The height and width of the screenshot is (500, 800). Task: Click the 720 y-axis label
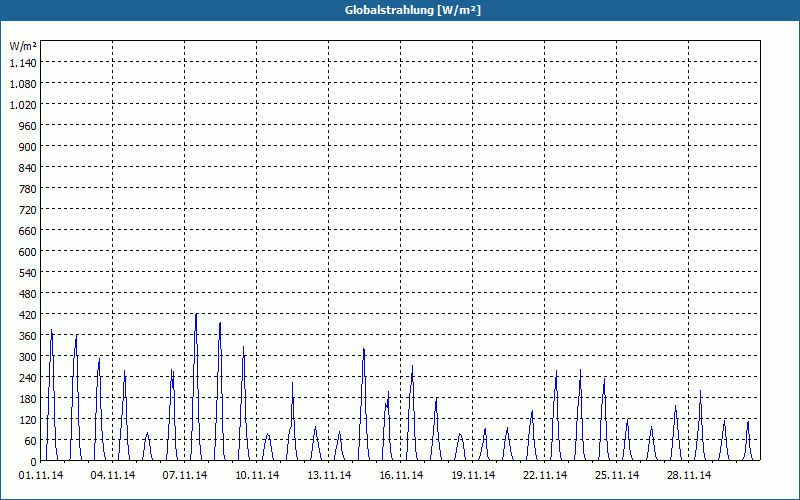point(28,210)
